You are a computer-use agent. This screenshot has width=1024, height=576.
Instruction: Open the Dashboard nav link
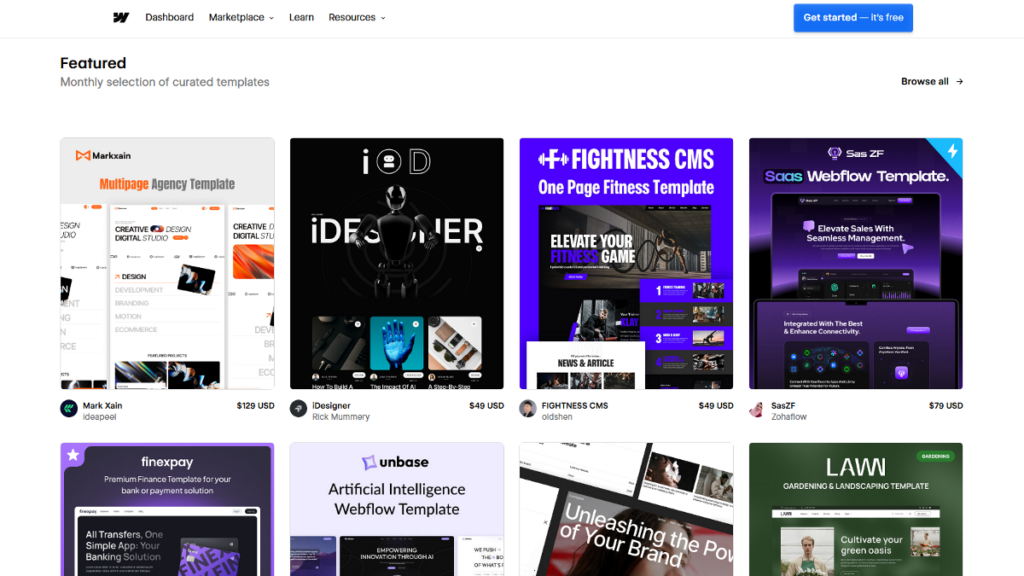(x=169, y=18)
